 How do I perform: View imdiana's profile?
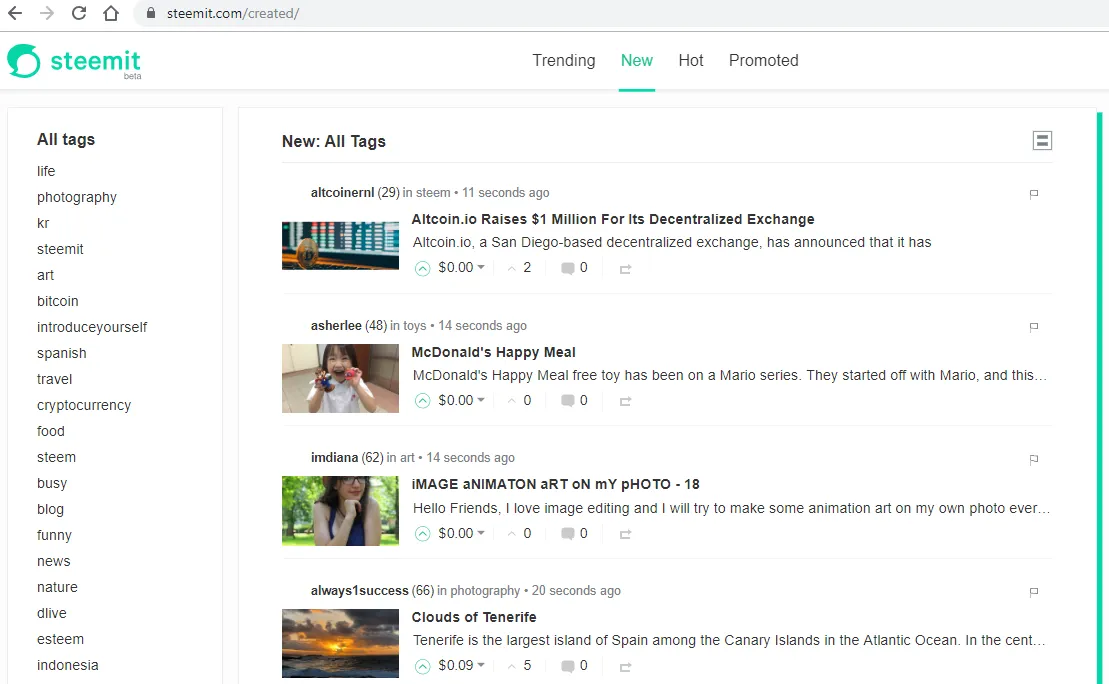334,458
